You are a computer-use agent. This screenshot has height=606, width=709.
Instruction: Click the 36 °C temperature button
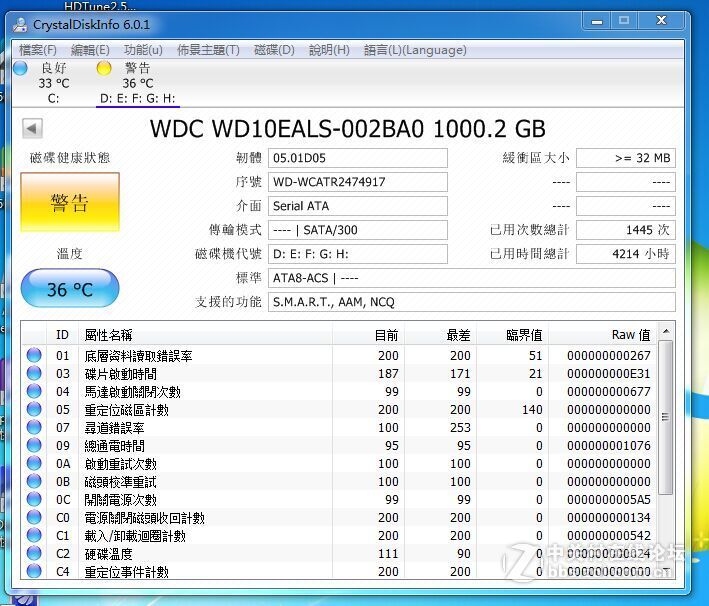tap(70, 289)
